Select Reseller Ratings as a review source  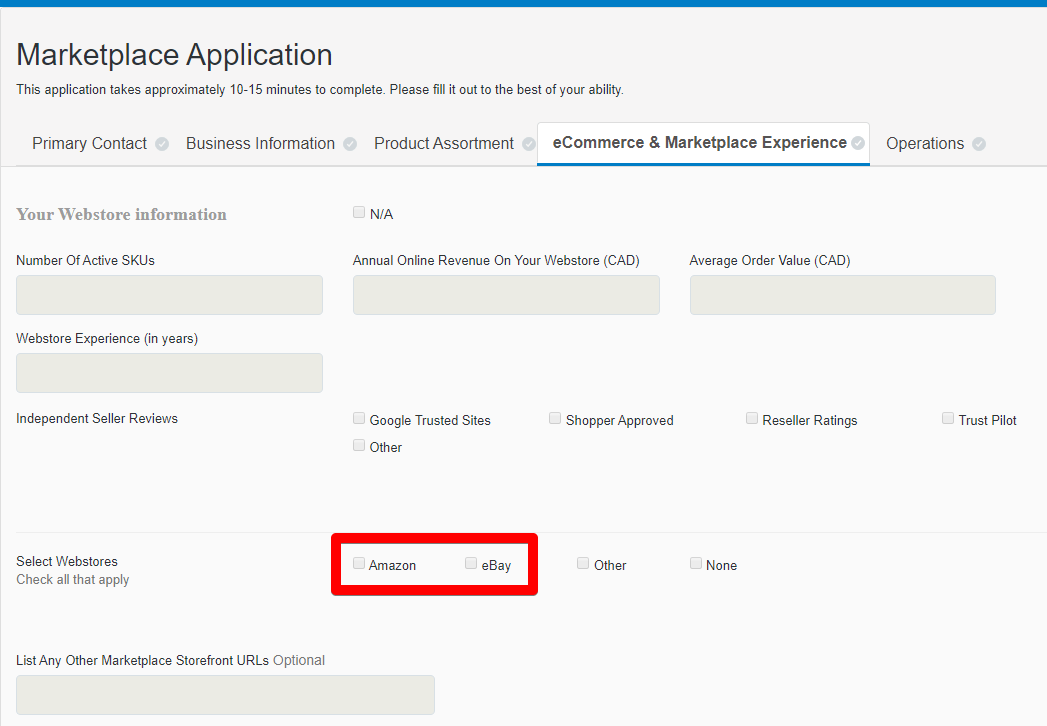pos(751,417)
